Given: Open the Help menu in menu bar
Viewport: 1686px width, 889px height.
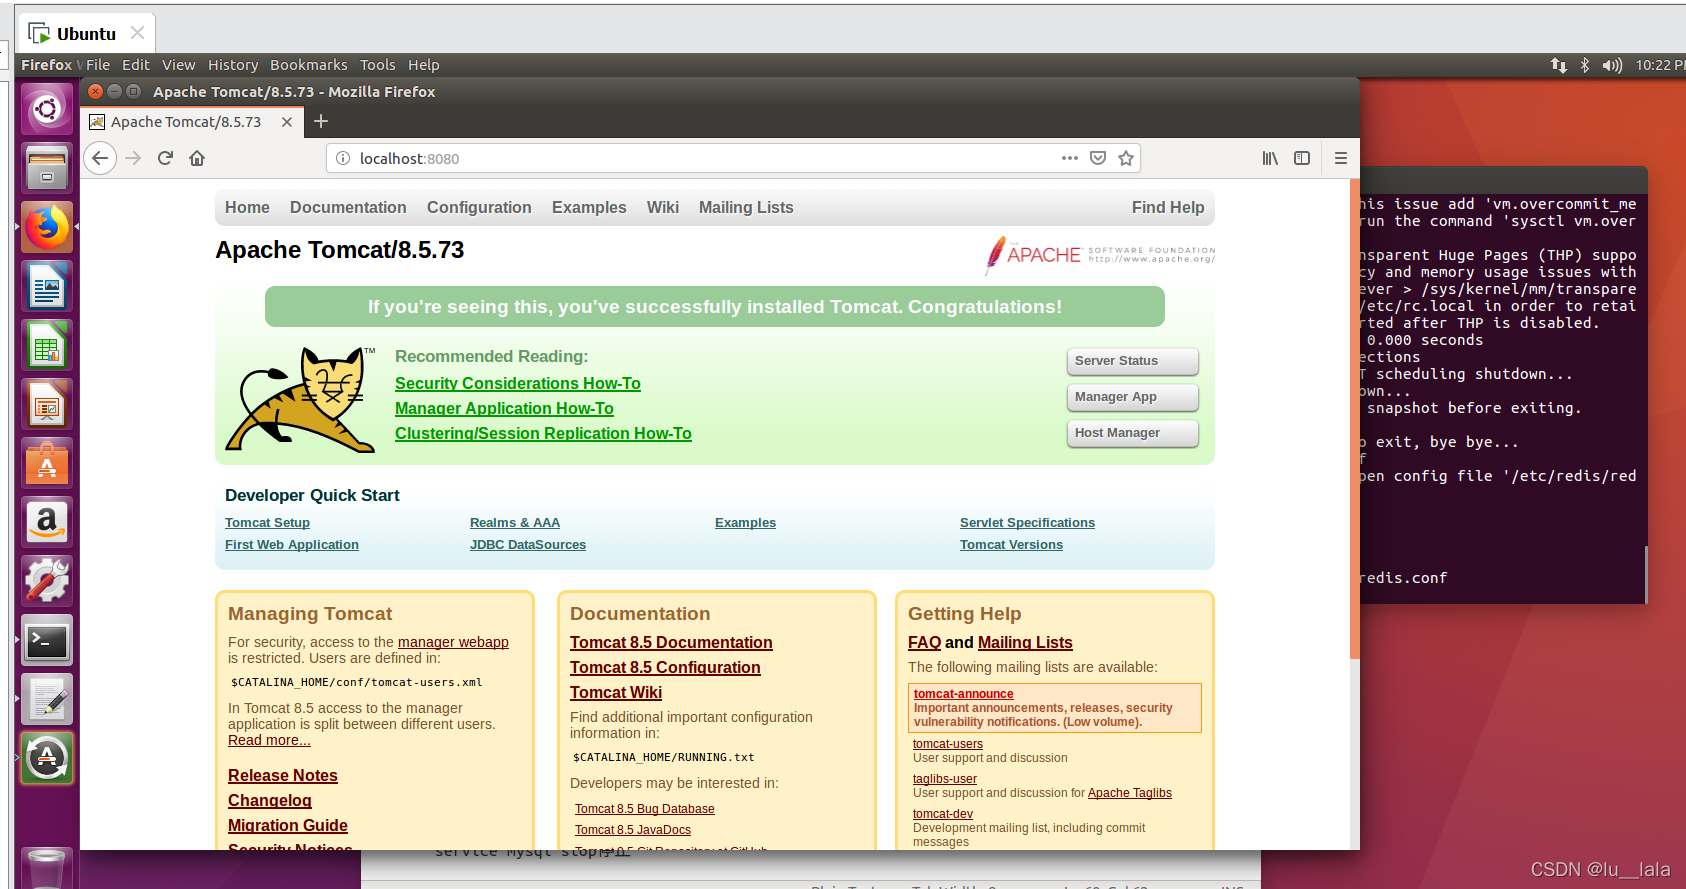Looking at the screenshot, I should click(x=423, y=65).
